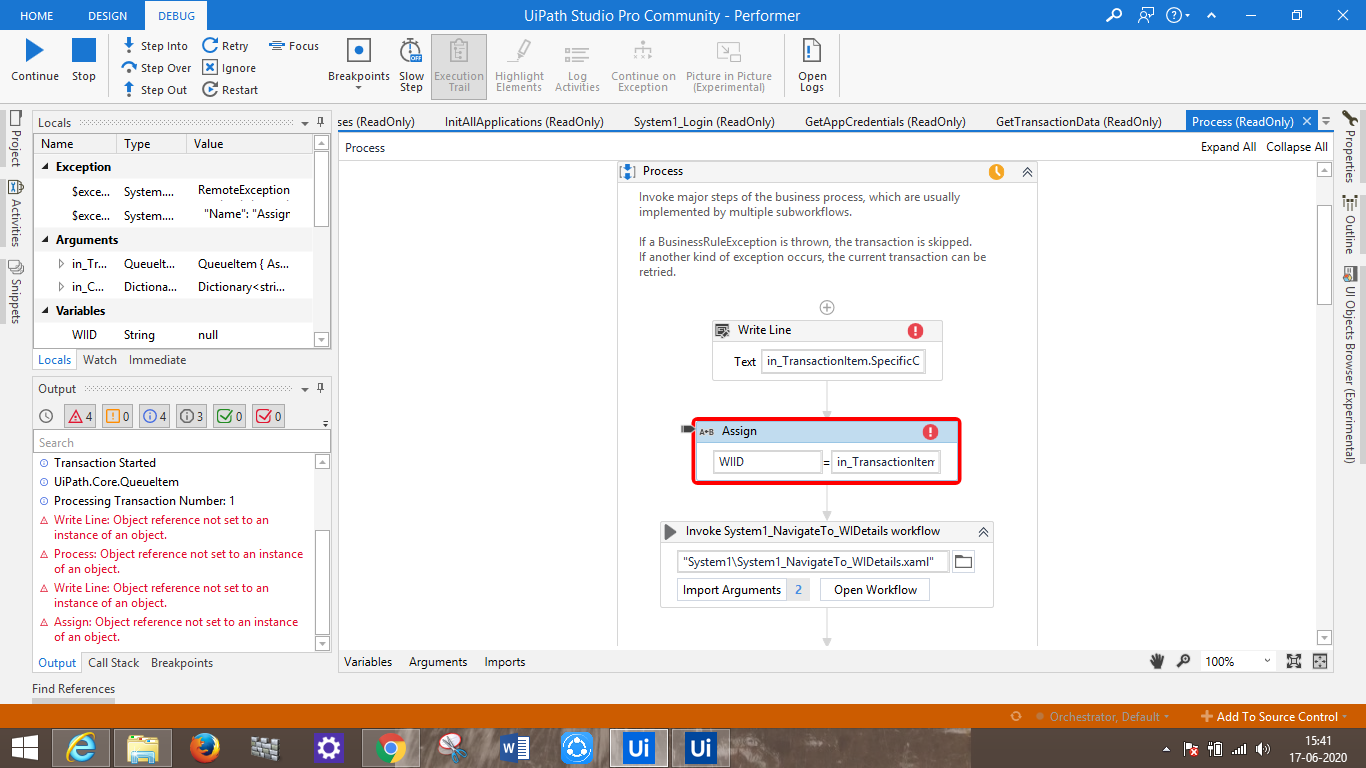1366x768 pixels.
Task: Open Microsoft Word from the taskbar
Action: 515,747
